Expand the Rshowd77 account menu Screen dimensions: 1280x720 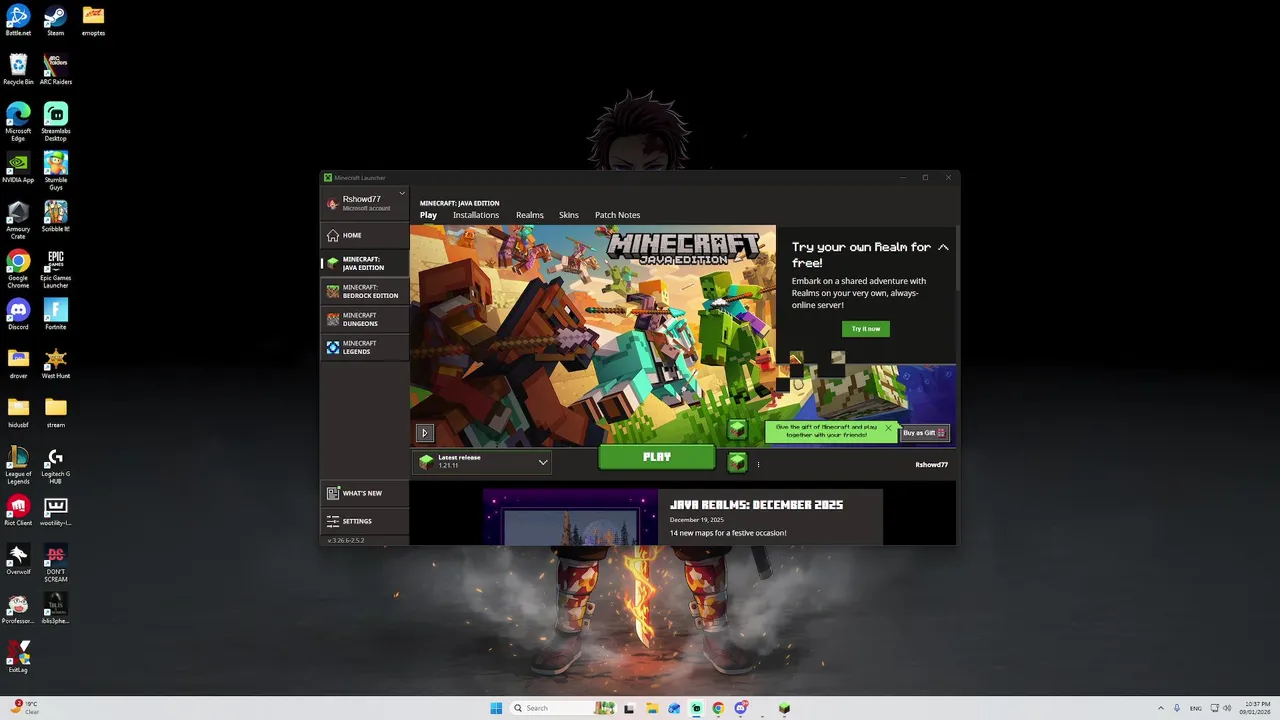(x=364, y=202)
